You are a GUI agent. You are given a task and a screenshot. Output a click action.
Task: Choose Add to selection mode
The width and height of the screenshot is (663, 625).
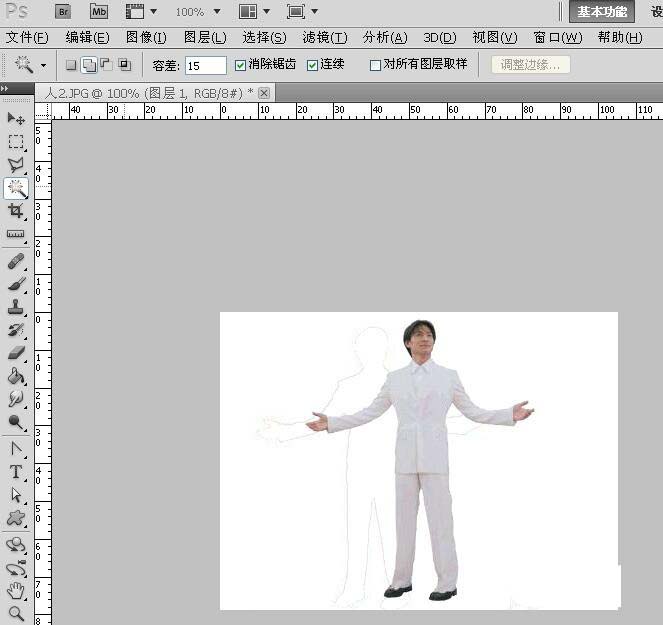pos(89,65)
